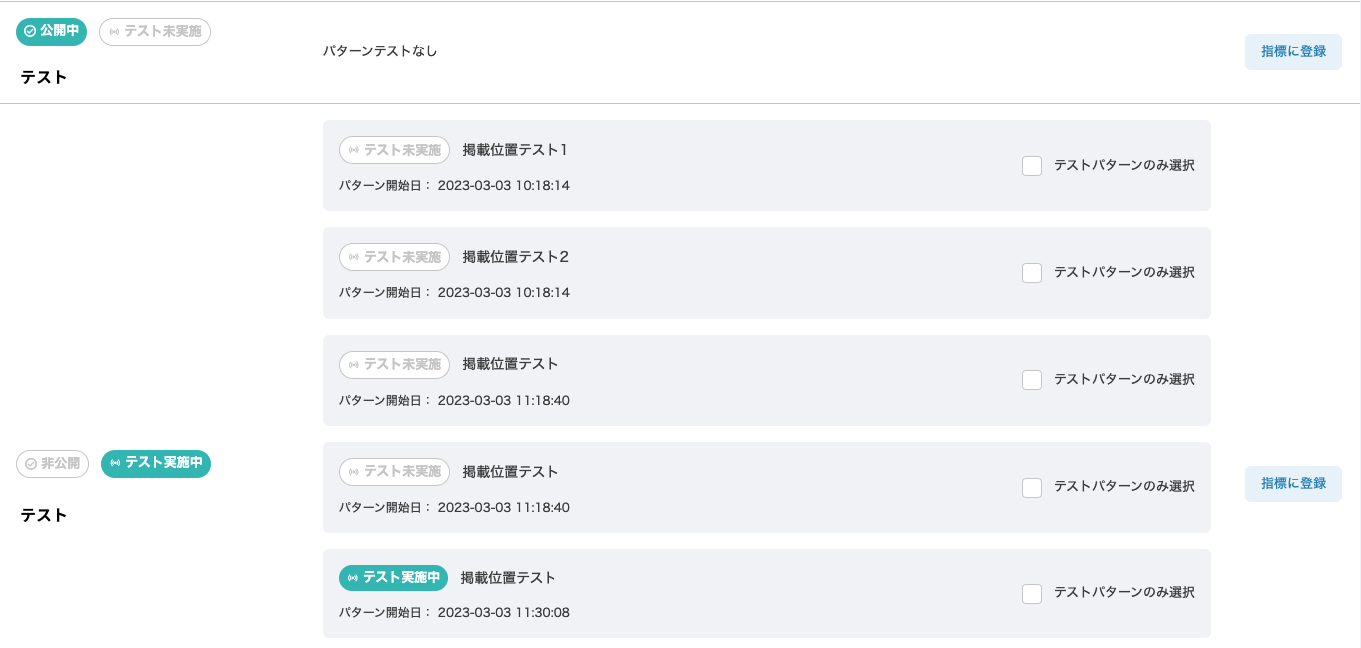
Task: Click broadcast icon in テスト実施中 badge beside 非公開
Action: [x=115, y=463]
